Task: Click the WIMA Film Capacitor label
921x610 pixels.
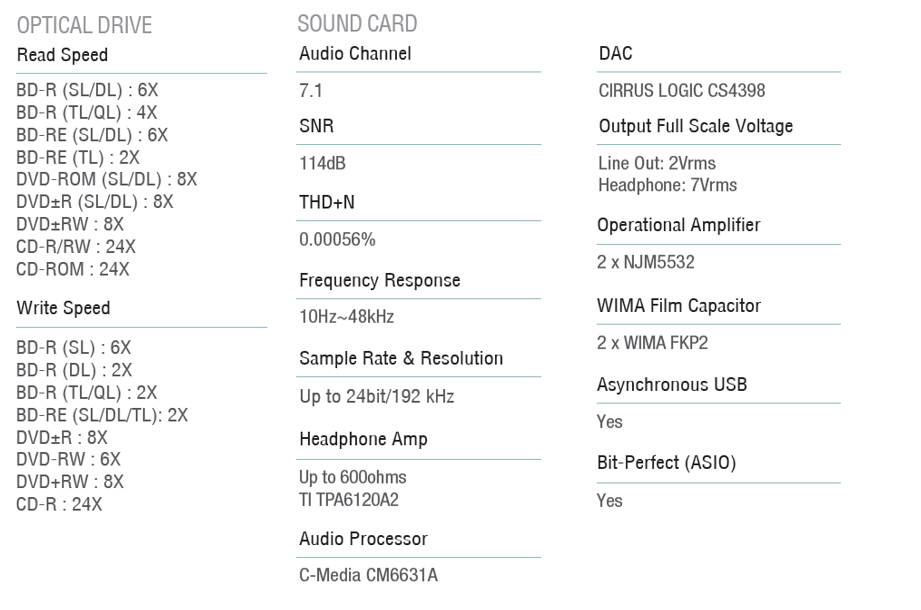Action: pos(679,305)
